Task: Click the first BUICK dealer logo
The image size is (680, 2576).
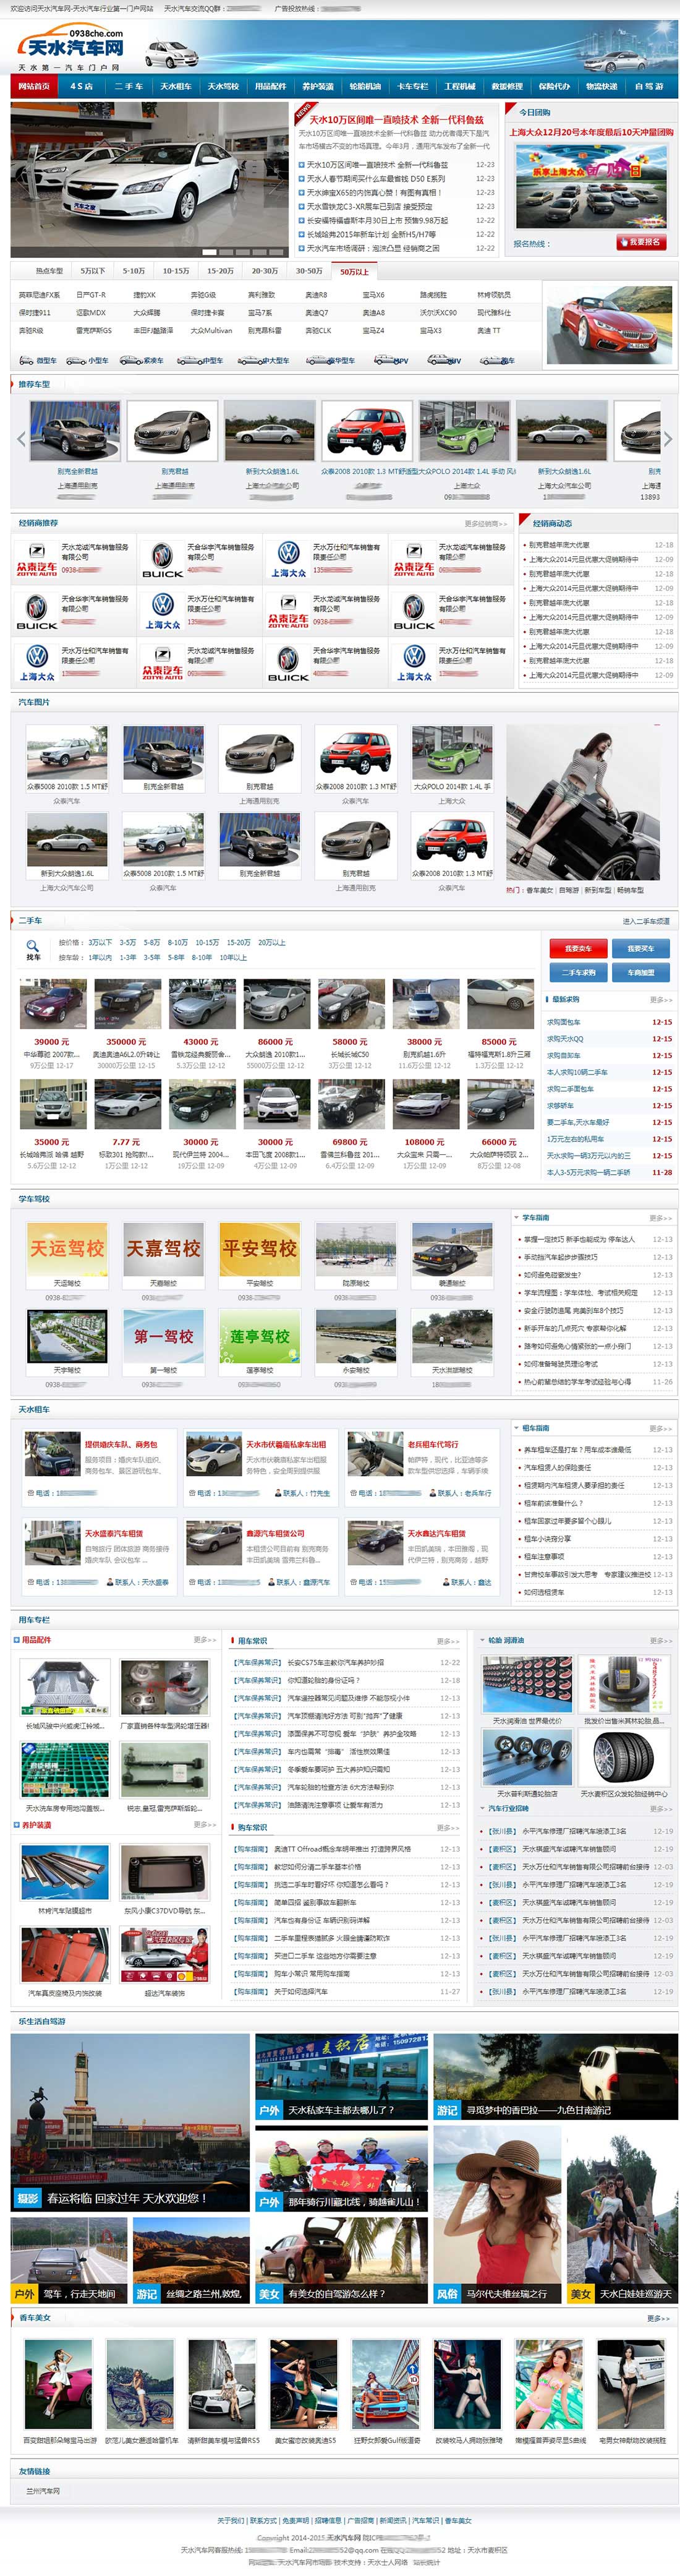Action: tap(162, 561)
